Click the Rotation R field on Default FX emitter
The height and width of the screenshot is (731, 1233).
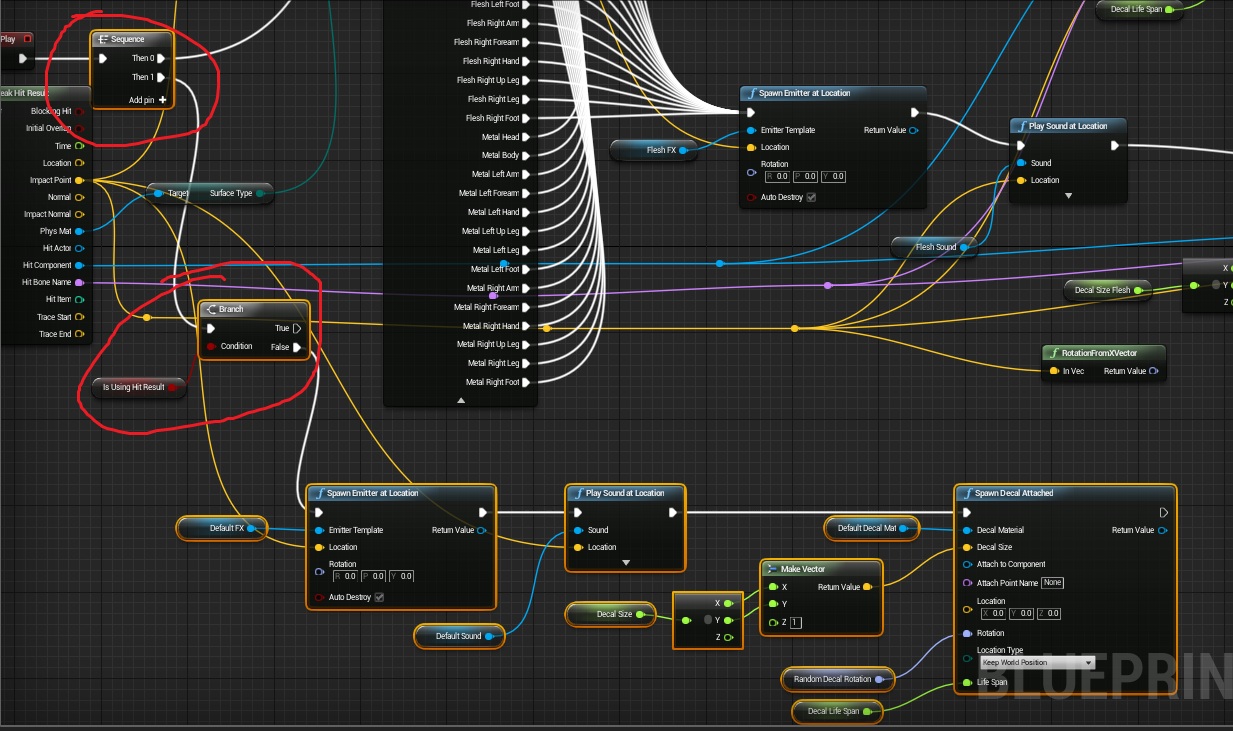click(345, 576)
